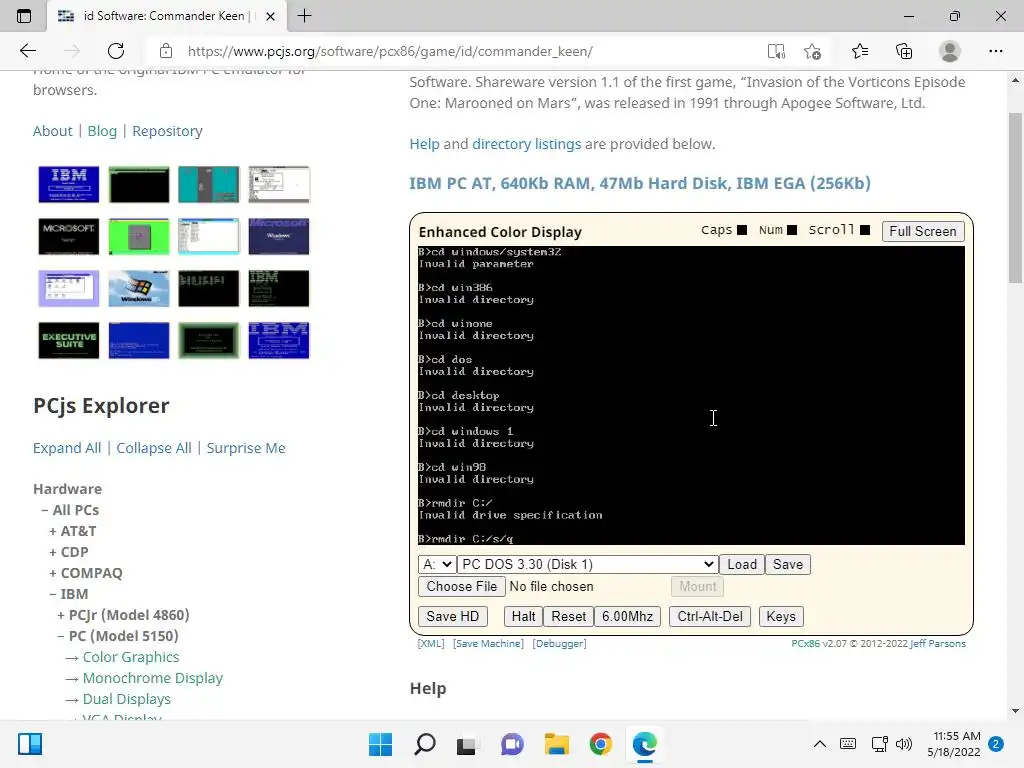Open the Favorites list icon

(x=860, y=51)
